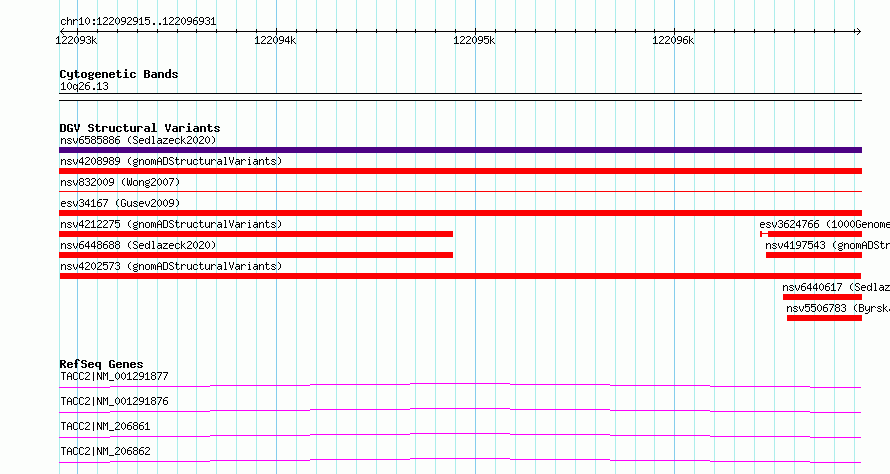
Task: Click the DGV Structural Variants track heading
Action: [140, 128]
